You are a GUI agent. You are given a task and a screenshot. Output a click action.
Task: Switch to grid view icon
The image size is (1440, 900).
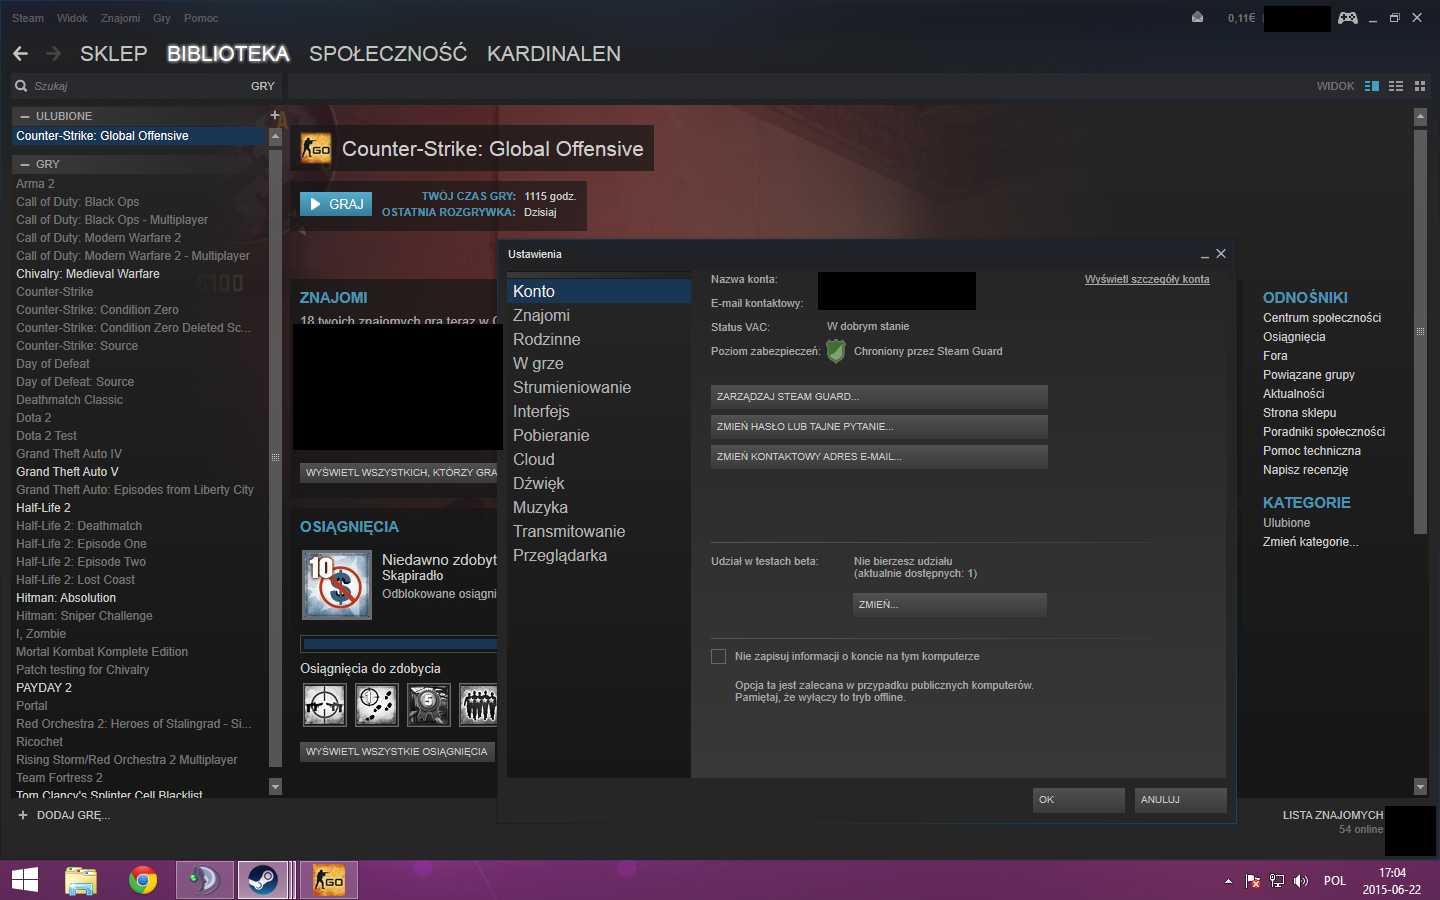pos(1420,86)
